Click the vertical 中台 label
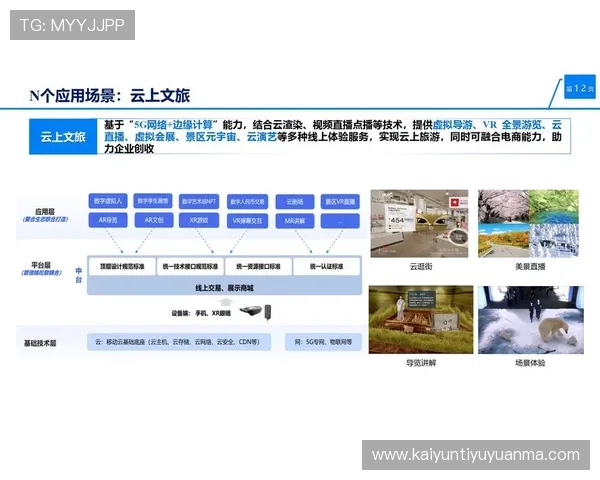Screen dimensions: 600x480 (78, 275)
